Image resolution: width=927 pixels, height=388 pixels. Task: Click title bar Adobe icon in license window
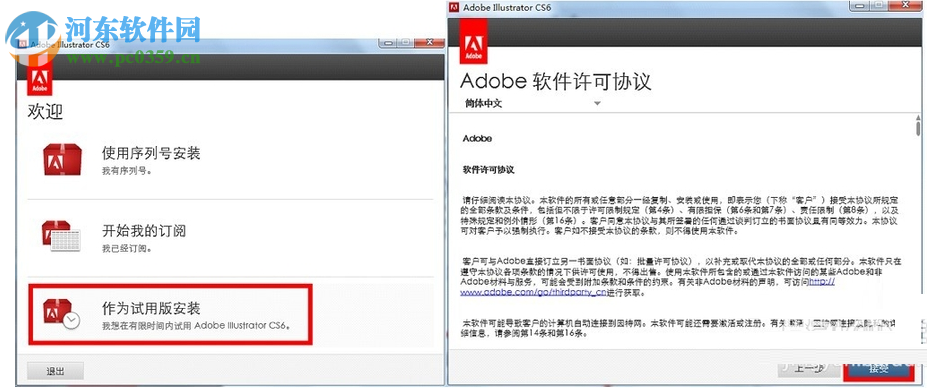tap(454, 8)
